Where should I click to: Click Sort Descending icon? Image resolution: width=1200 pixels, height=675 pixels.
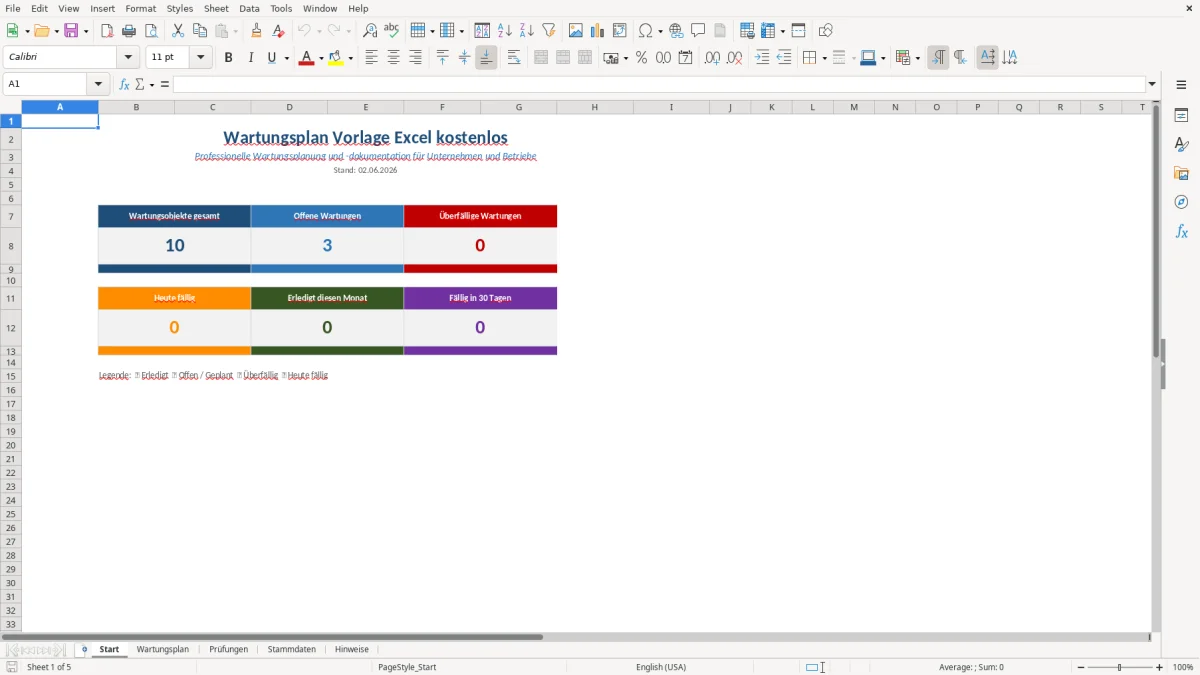pyautogui.click(x=527, y=31)
